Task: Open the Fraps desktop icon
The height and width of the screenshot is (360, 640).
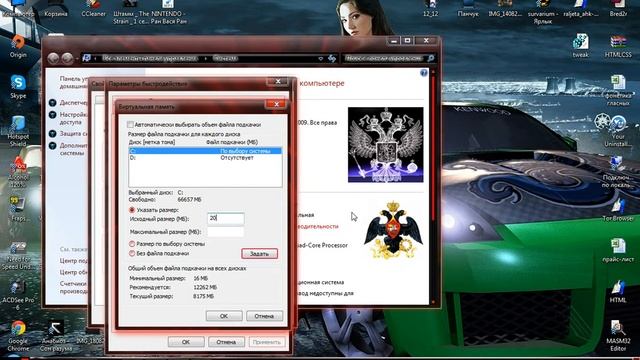Action: tap(18, 209)
